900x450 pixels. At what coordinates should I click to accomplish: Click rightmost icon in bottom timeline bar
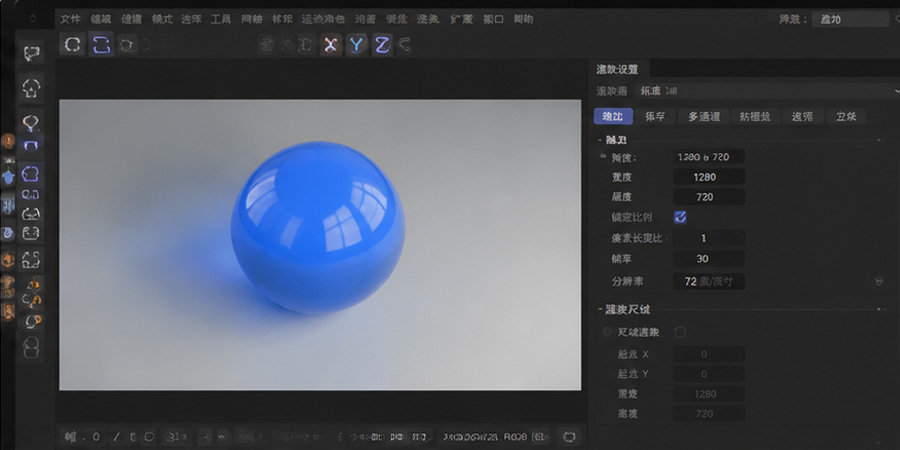click(x=569, y=437)
